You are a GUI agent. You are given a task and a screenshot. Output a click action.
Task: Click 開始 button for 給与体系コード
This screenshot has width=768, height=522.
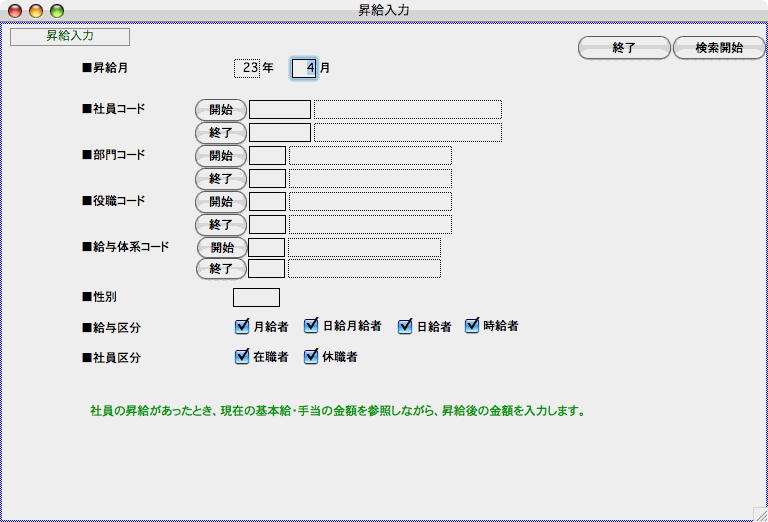(x=222, y=248)
